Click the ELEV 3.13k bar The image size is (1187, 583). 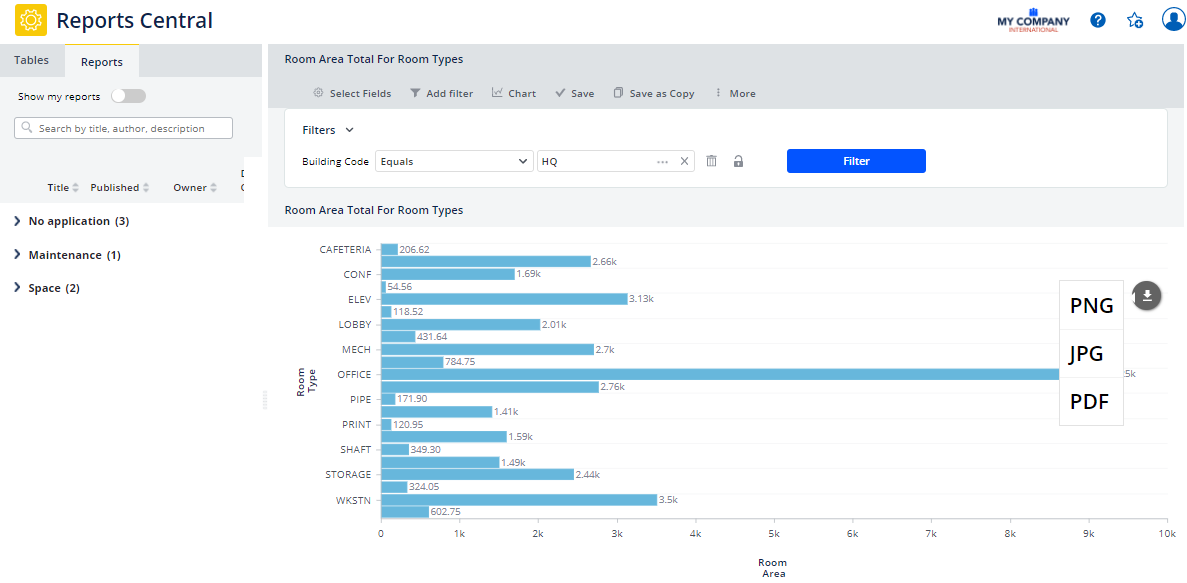click(x=504, y=299)
